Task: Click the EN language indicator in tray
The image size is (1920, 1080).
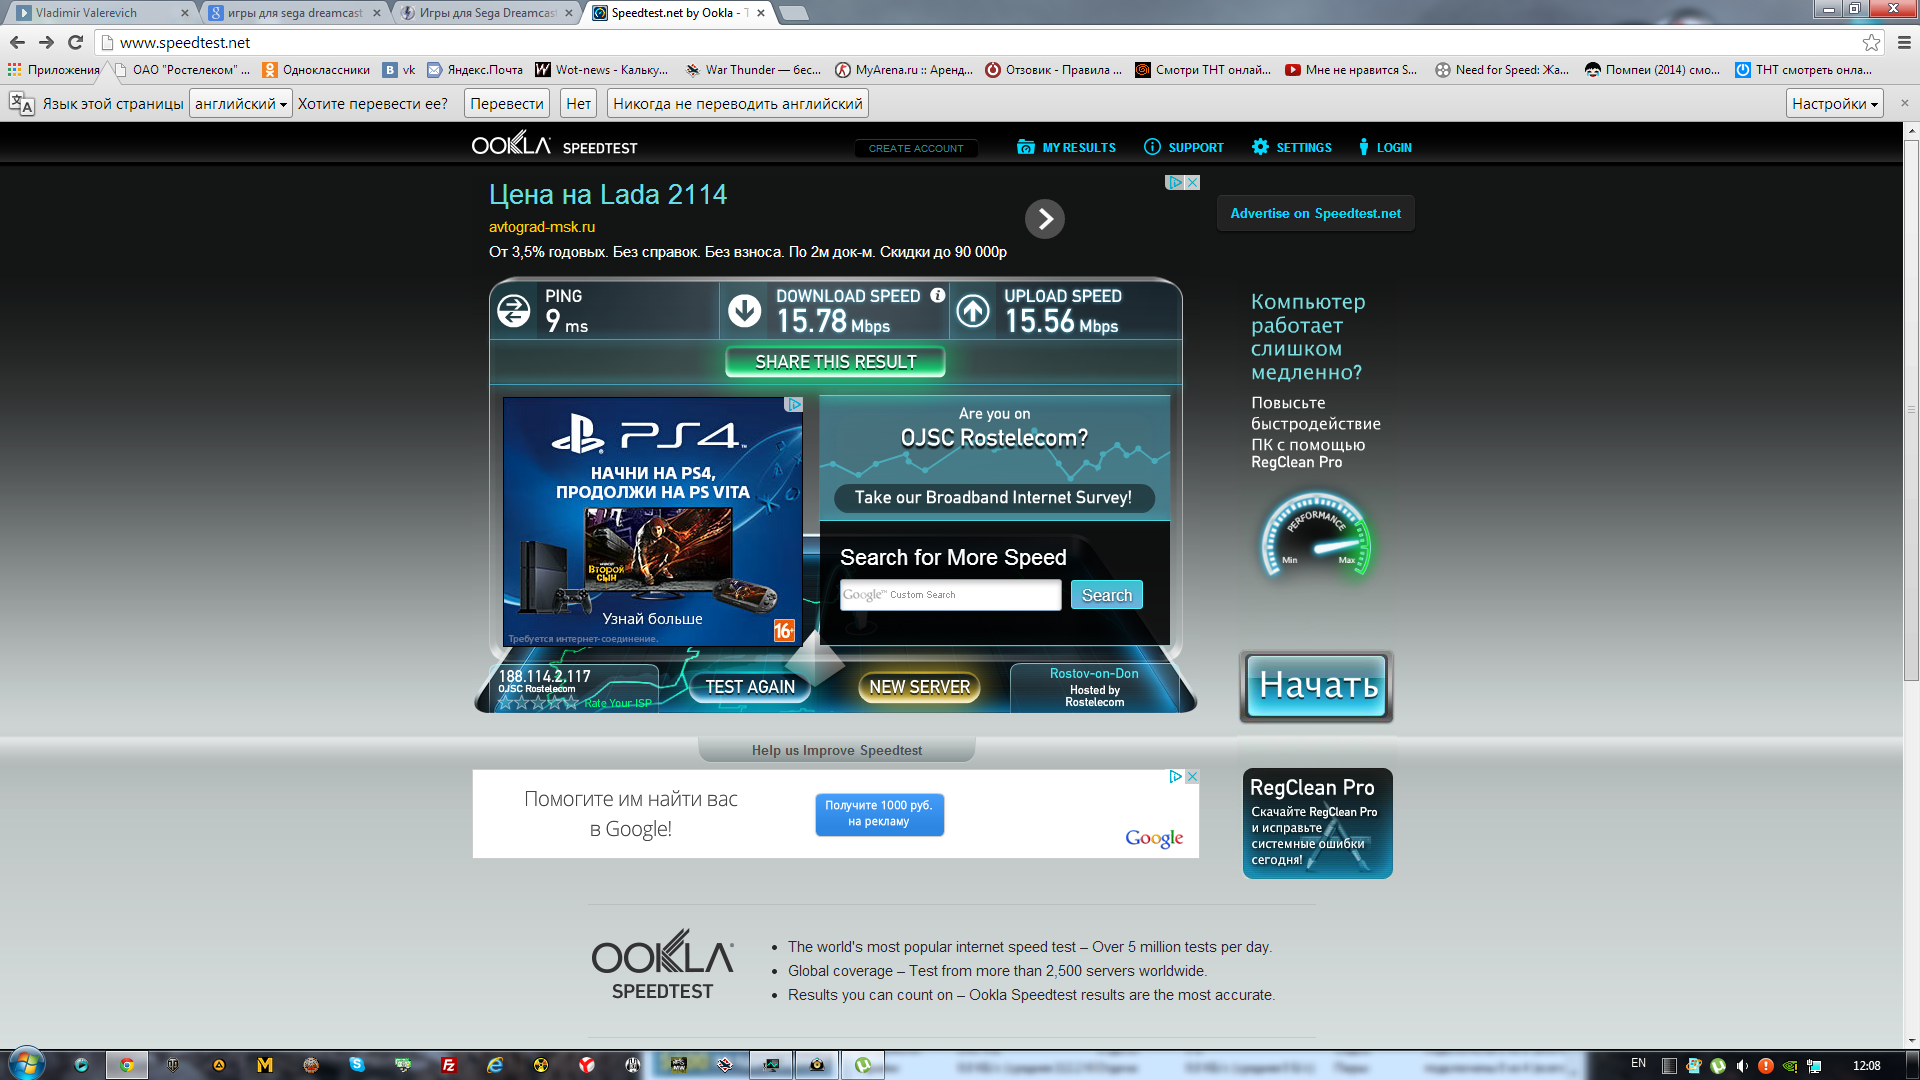Action: pos(1638,1064)
